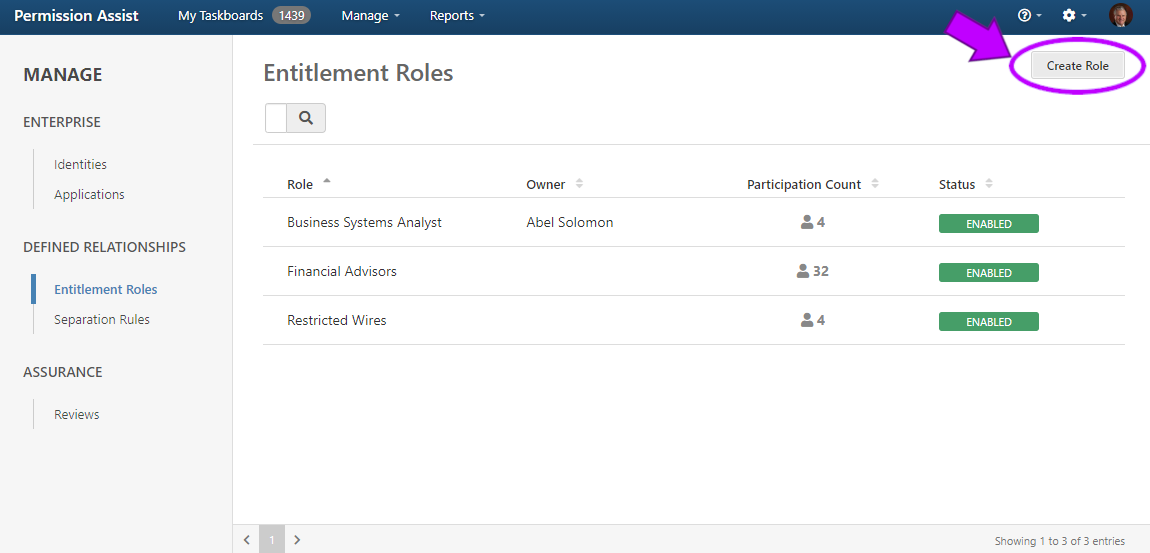
Task: Click participant icon for Restricted Wires
Action: point(807,321)
